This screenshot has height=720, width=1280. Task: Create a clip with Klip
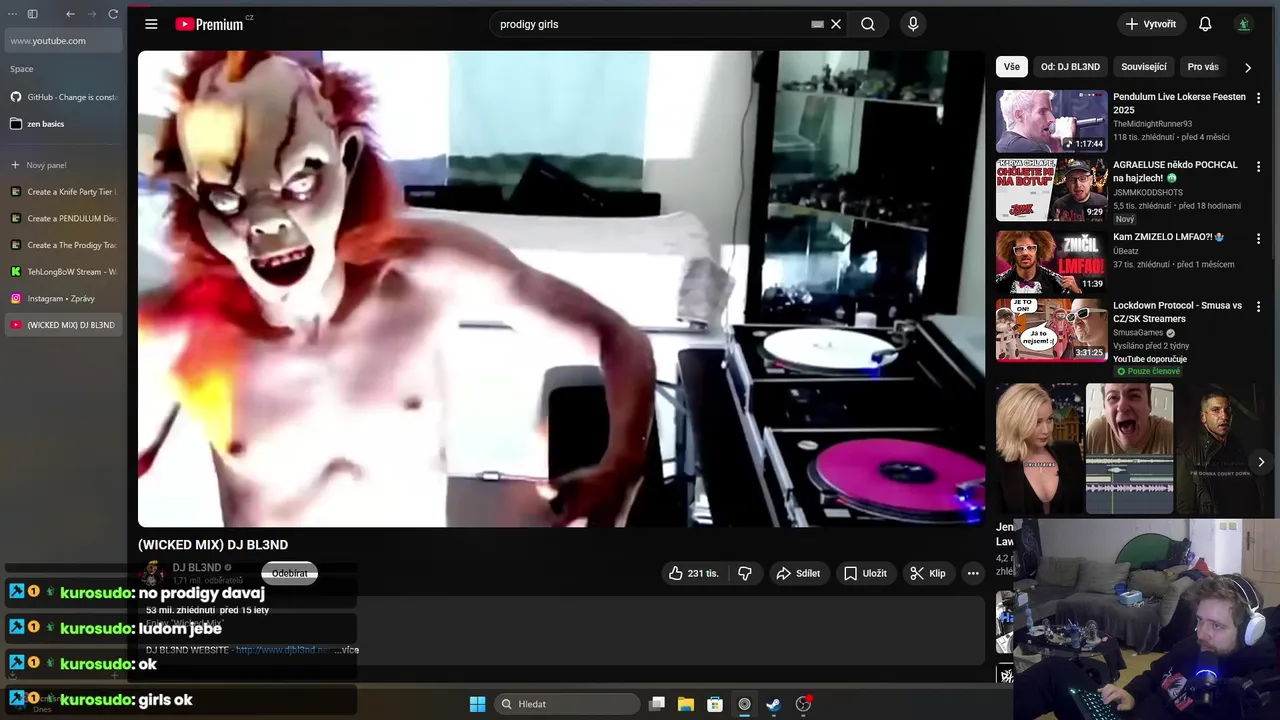click(927, 573)
